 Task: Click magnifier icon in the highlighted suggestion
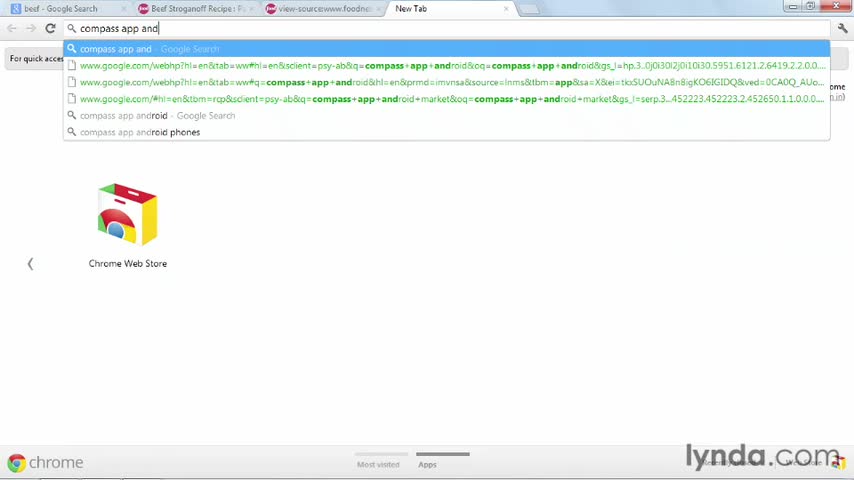[x=71, y=48]
